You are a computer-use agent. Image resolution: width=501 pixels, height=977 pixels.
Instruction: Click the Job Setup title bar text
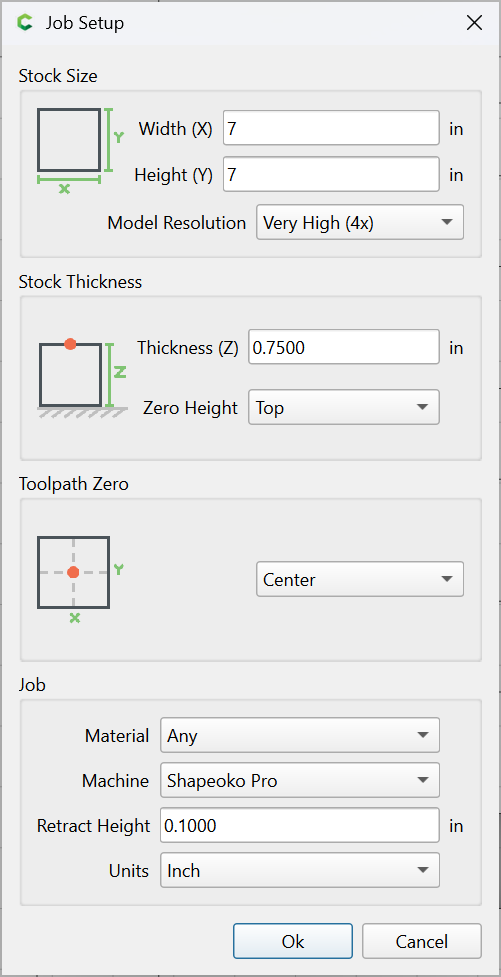click(x=85, y=23)
